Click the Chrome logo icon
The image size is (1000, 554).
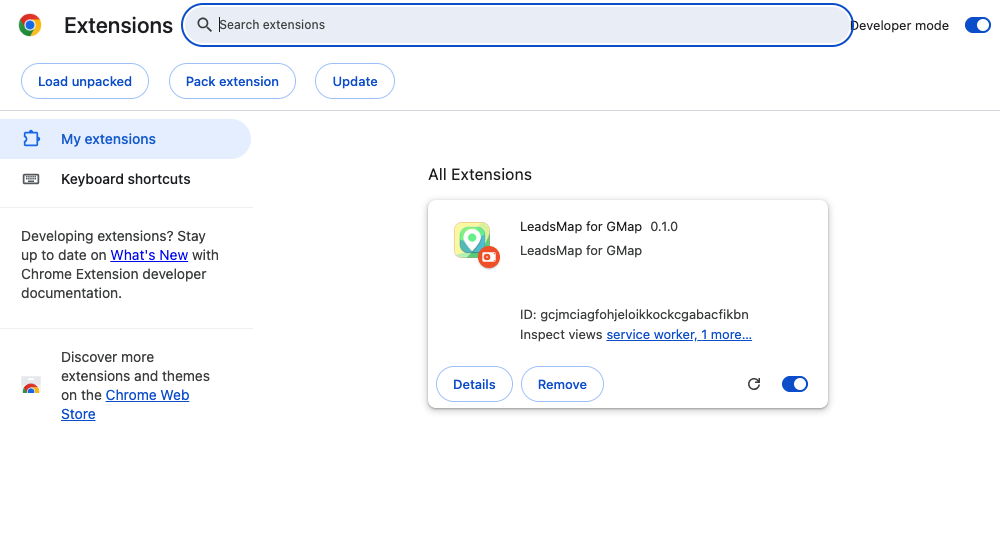[x=30, y=25]
